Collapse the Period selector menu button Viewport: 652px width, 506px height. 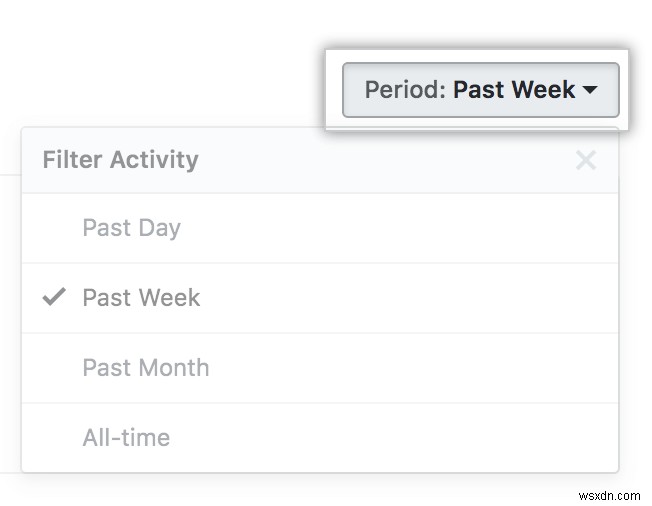pyautogui.click(x=480, y=90)
